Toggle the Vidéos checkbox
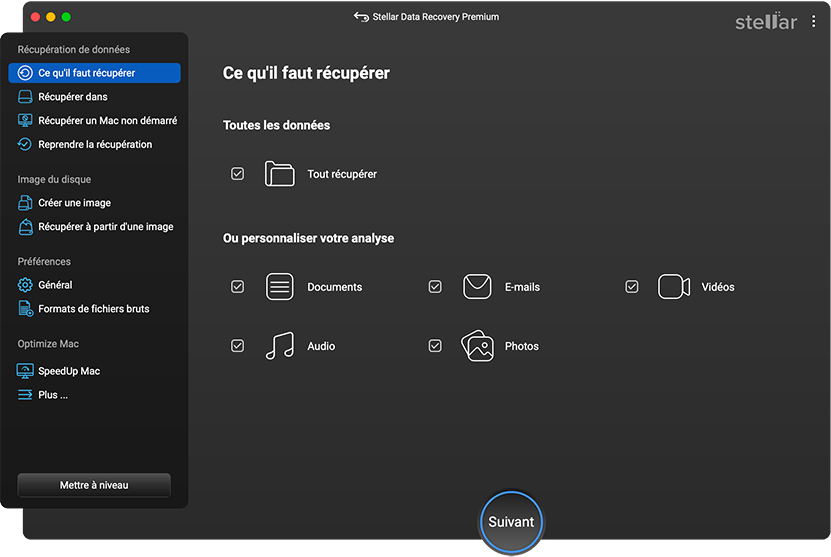Viewport: 831px width, 557px height. click(x=632, y=287)
